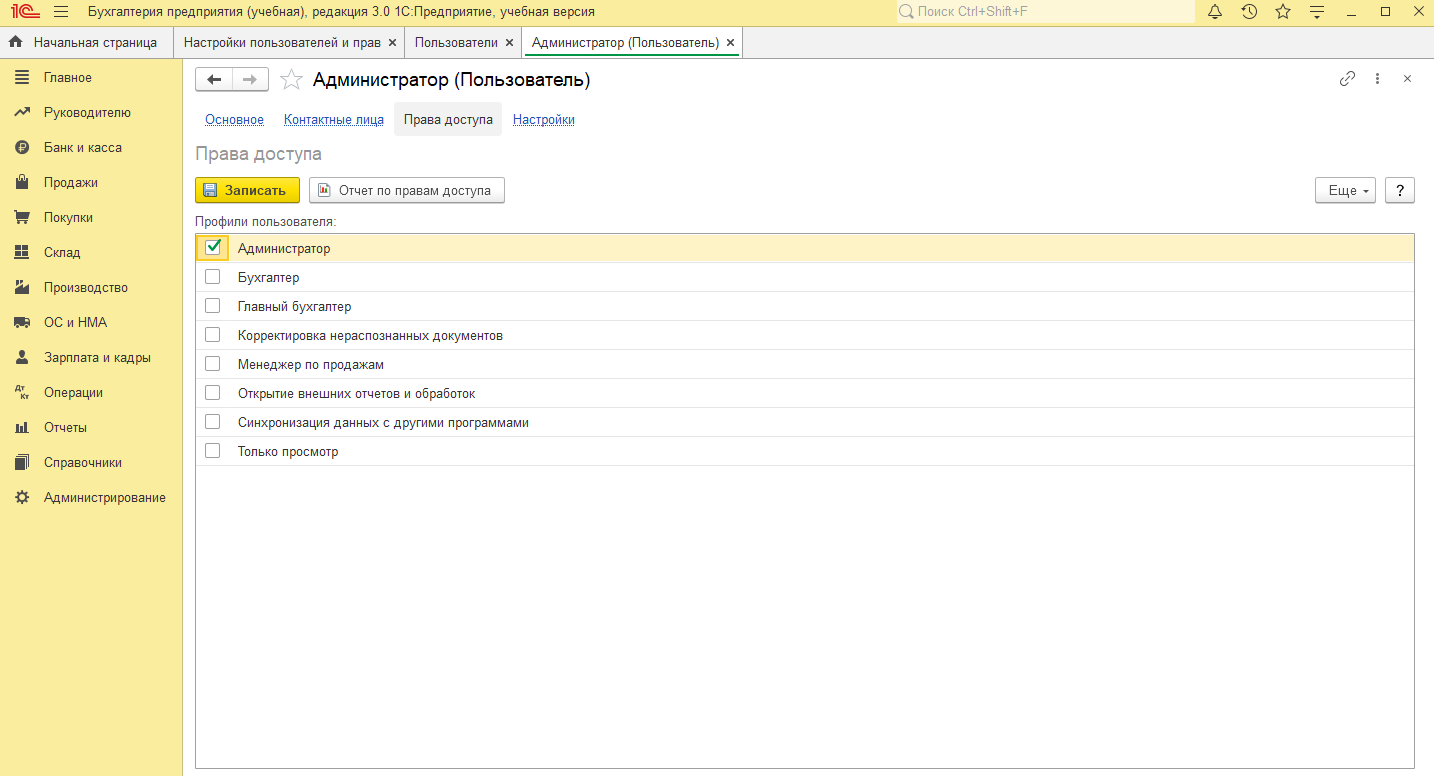Image resolution: width=1434 pixels, height=776 pixels.
Task: Go forward with the right arrow
Action: pos(250,80)
